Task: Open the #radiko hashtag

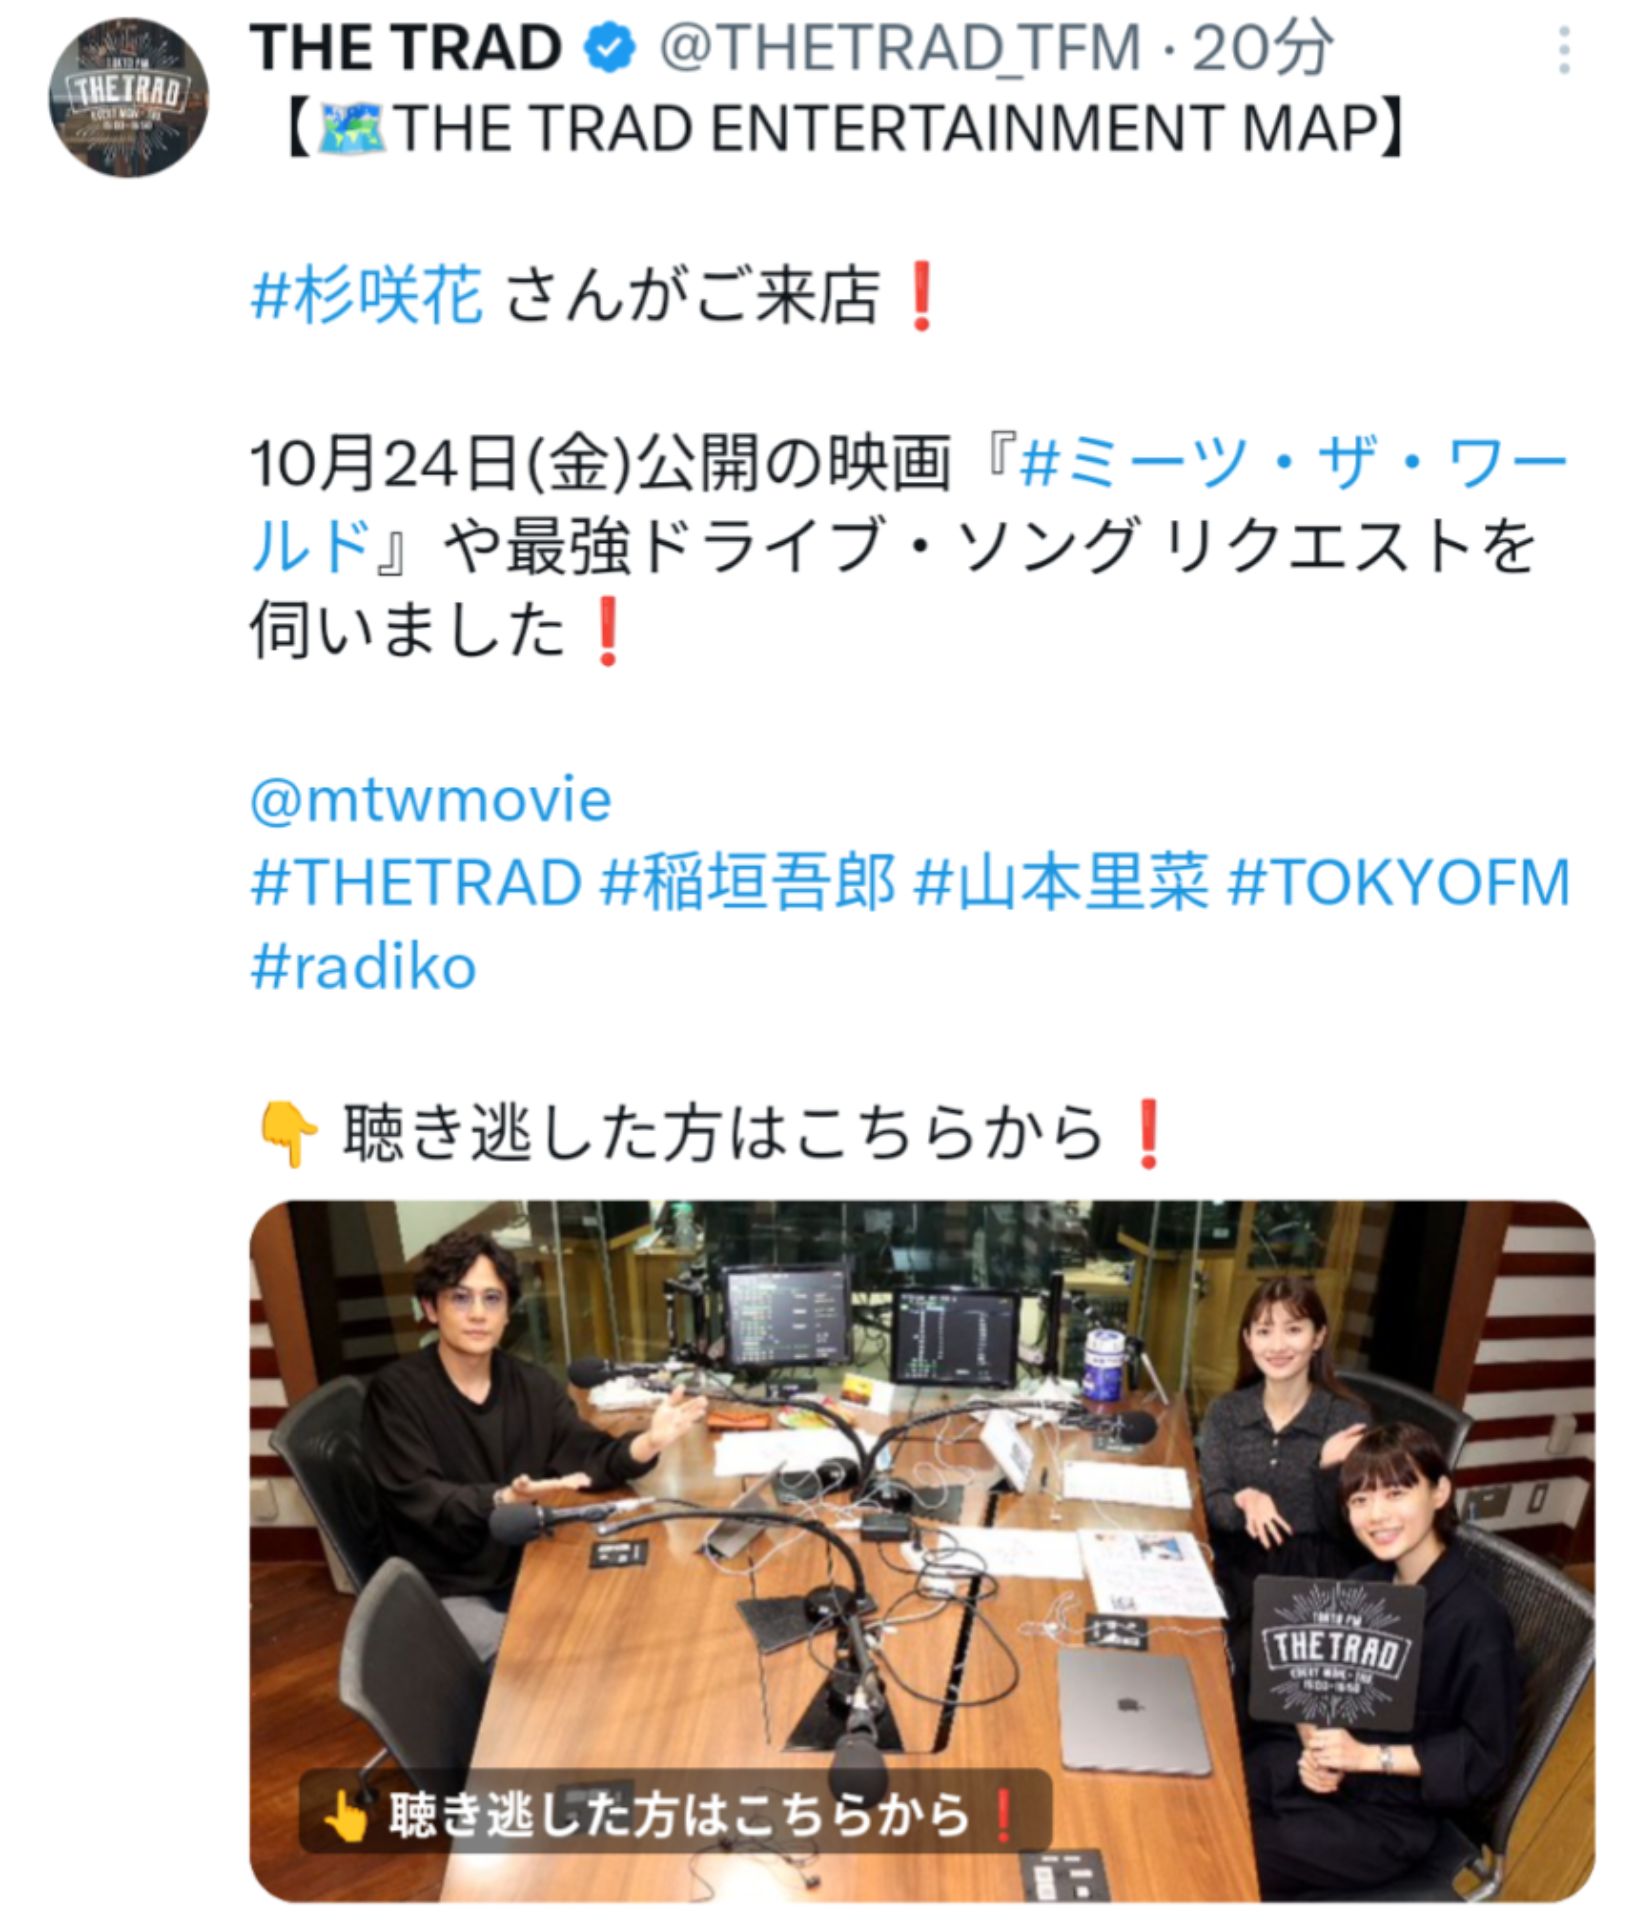Action: point(363,967)
